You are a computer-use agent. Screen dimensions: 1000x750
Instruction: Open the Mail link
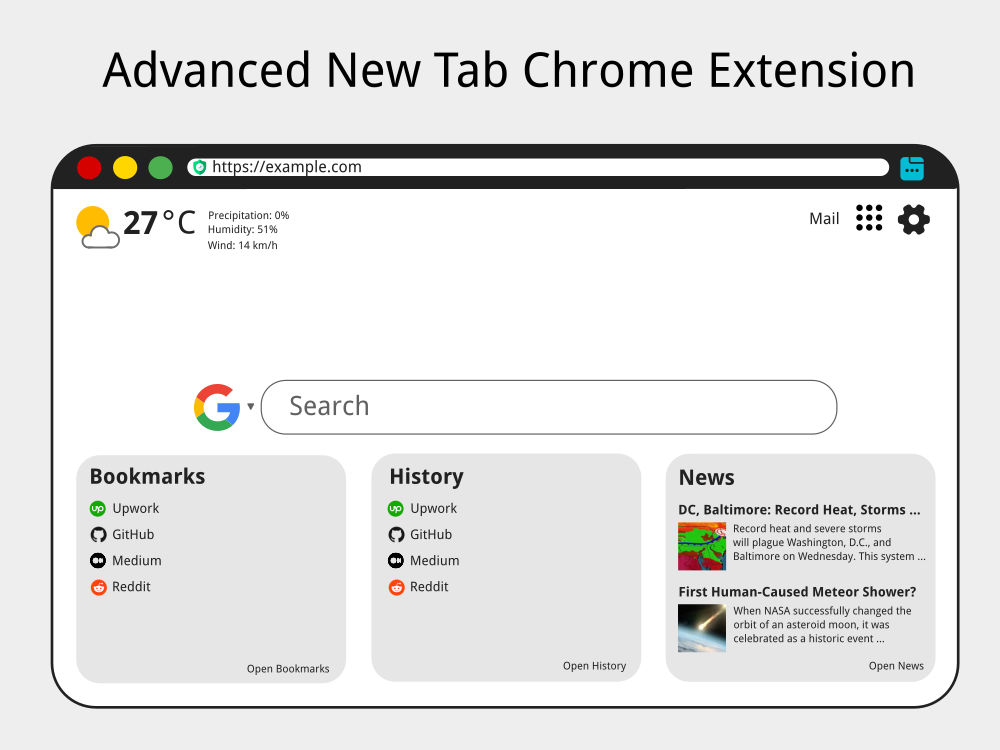(x=824, y=219)
